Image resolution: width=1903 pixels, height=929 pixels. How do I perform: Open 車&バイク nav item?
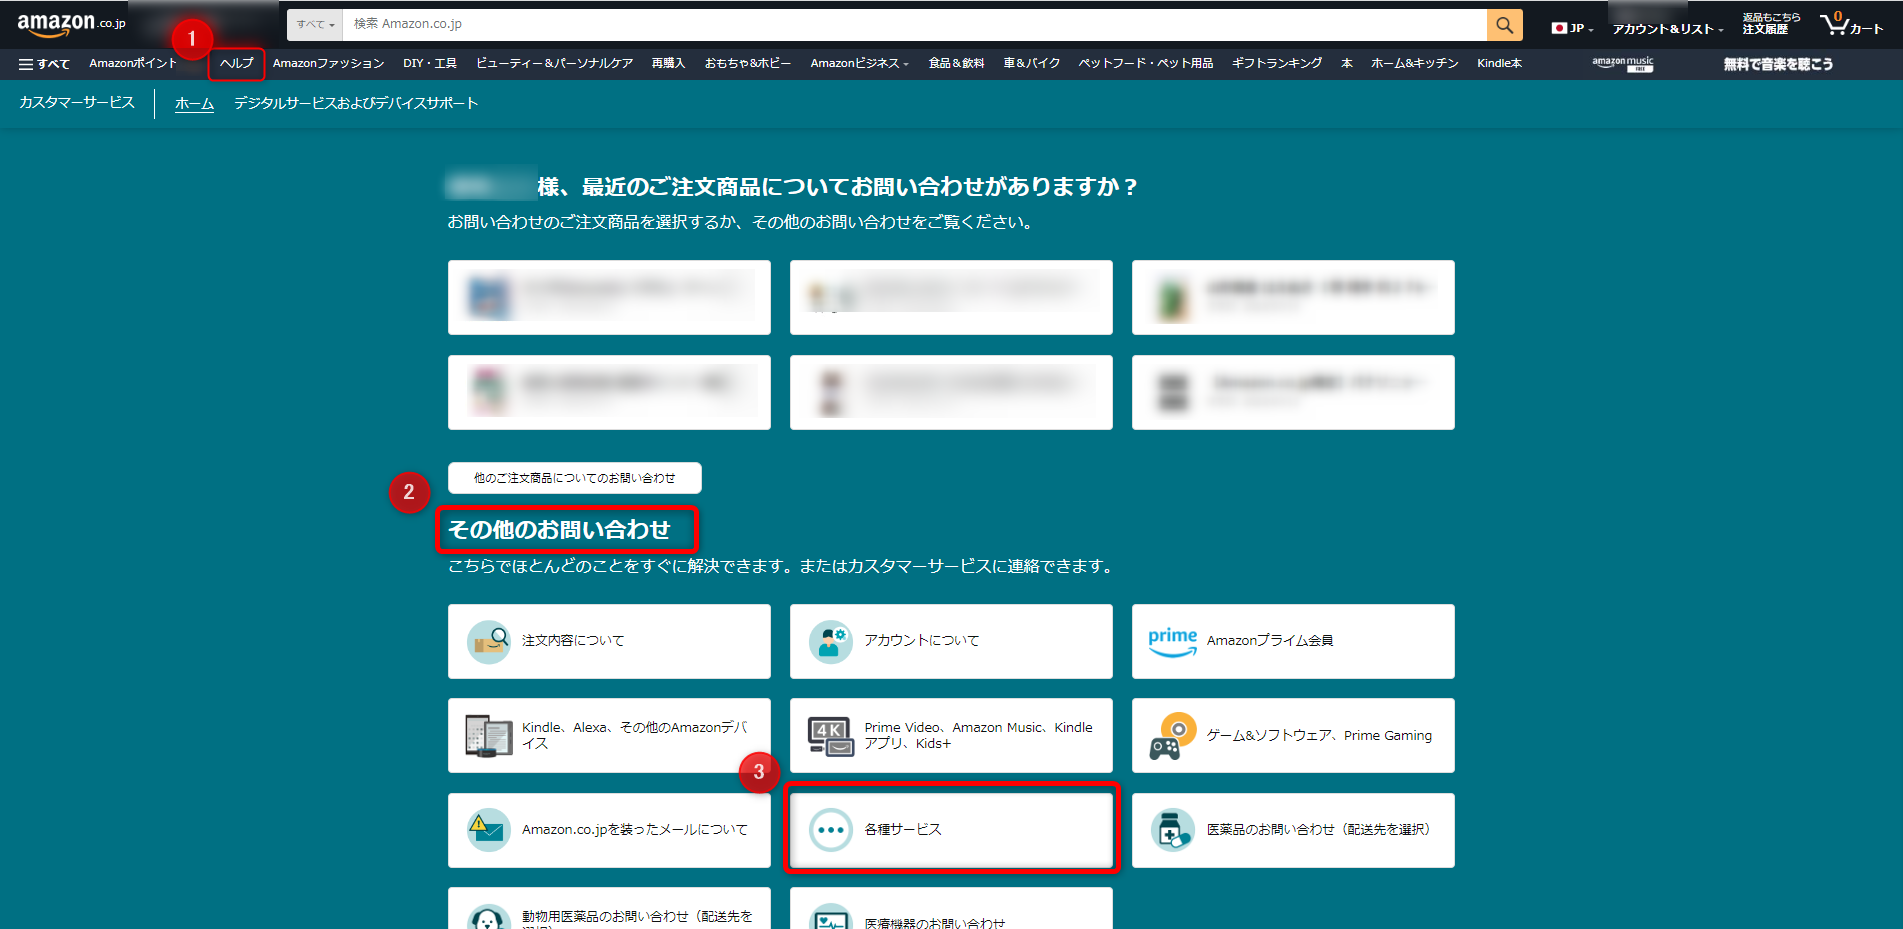pos(1031,64)
